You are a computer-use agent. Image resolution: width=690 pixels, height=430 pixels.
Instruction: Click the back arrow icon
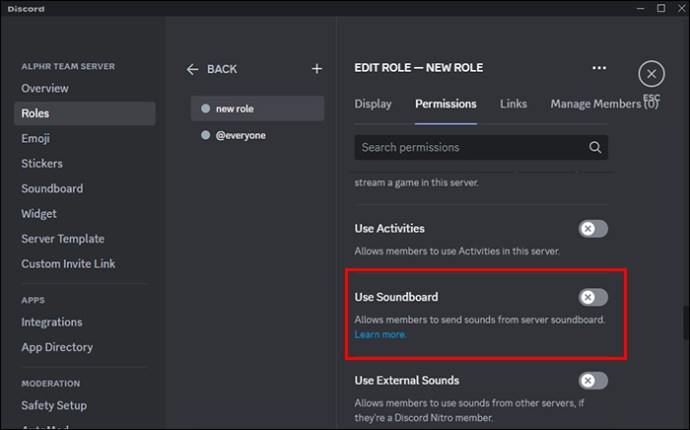coord(192,69)
